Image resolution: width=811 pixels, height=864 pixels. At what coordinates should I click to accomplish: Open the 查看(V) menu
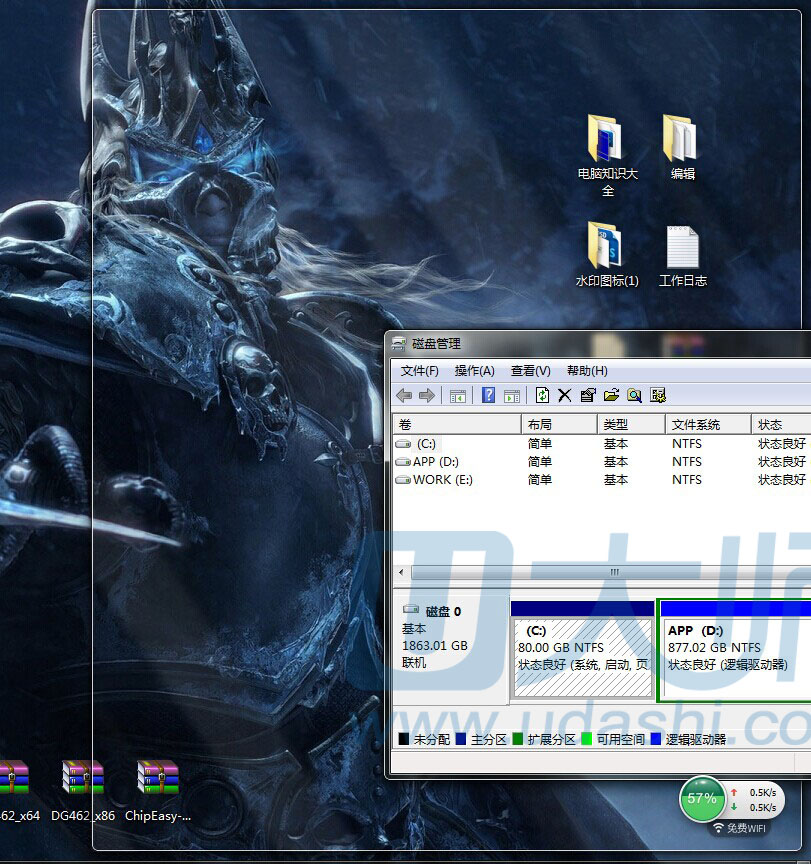531,371
